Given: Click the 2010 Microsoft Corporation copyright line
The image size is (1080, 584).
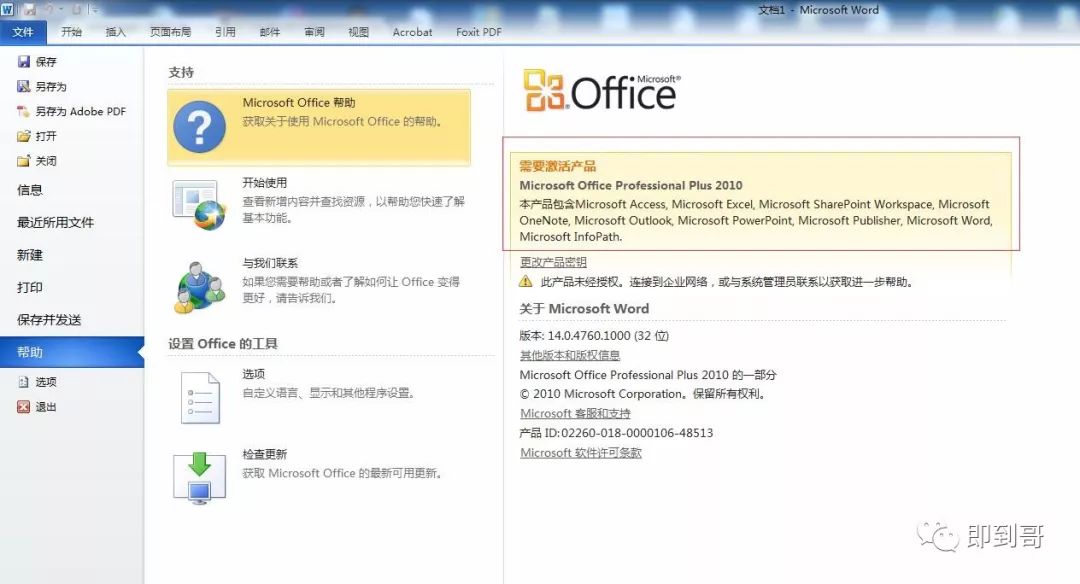Looking at the screenshot, I should coord(643,394).
